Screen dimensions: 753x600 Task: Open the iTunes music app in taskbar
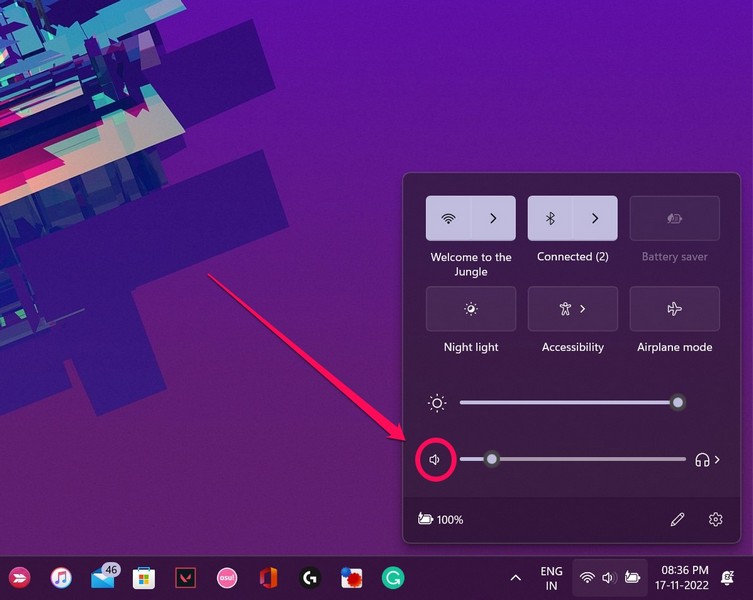[x=61, y=577]
